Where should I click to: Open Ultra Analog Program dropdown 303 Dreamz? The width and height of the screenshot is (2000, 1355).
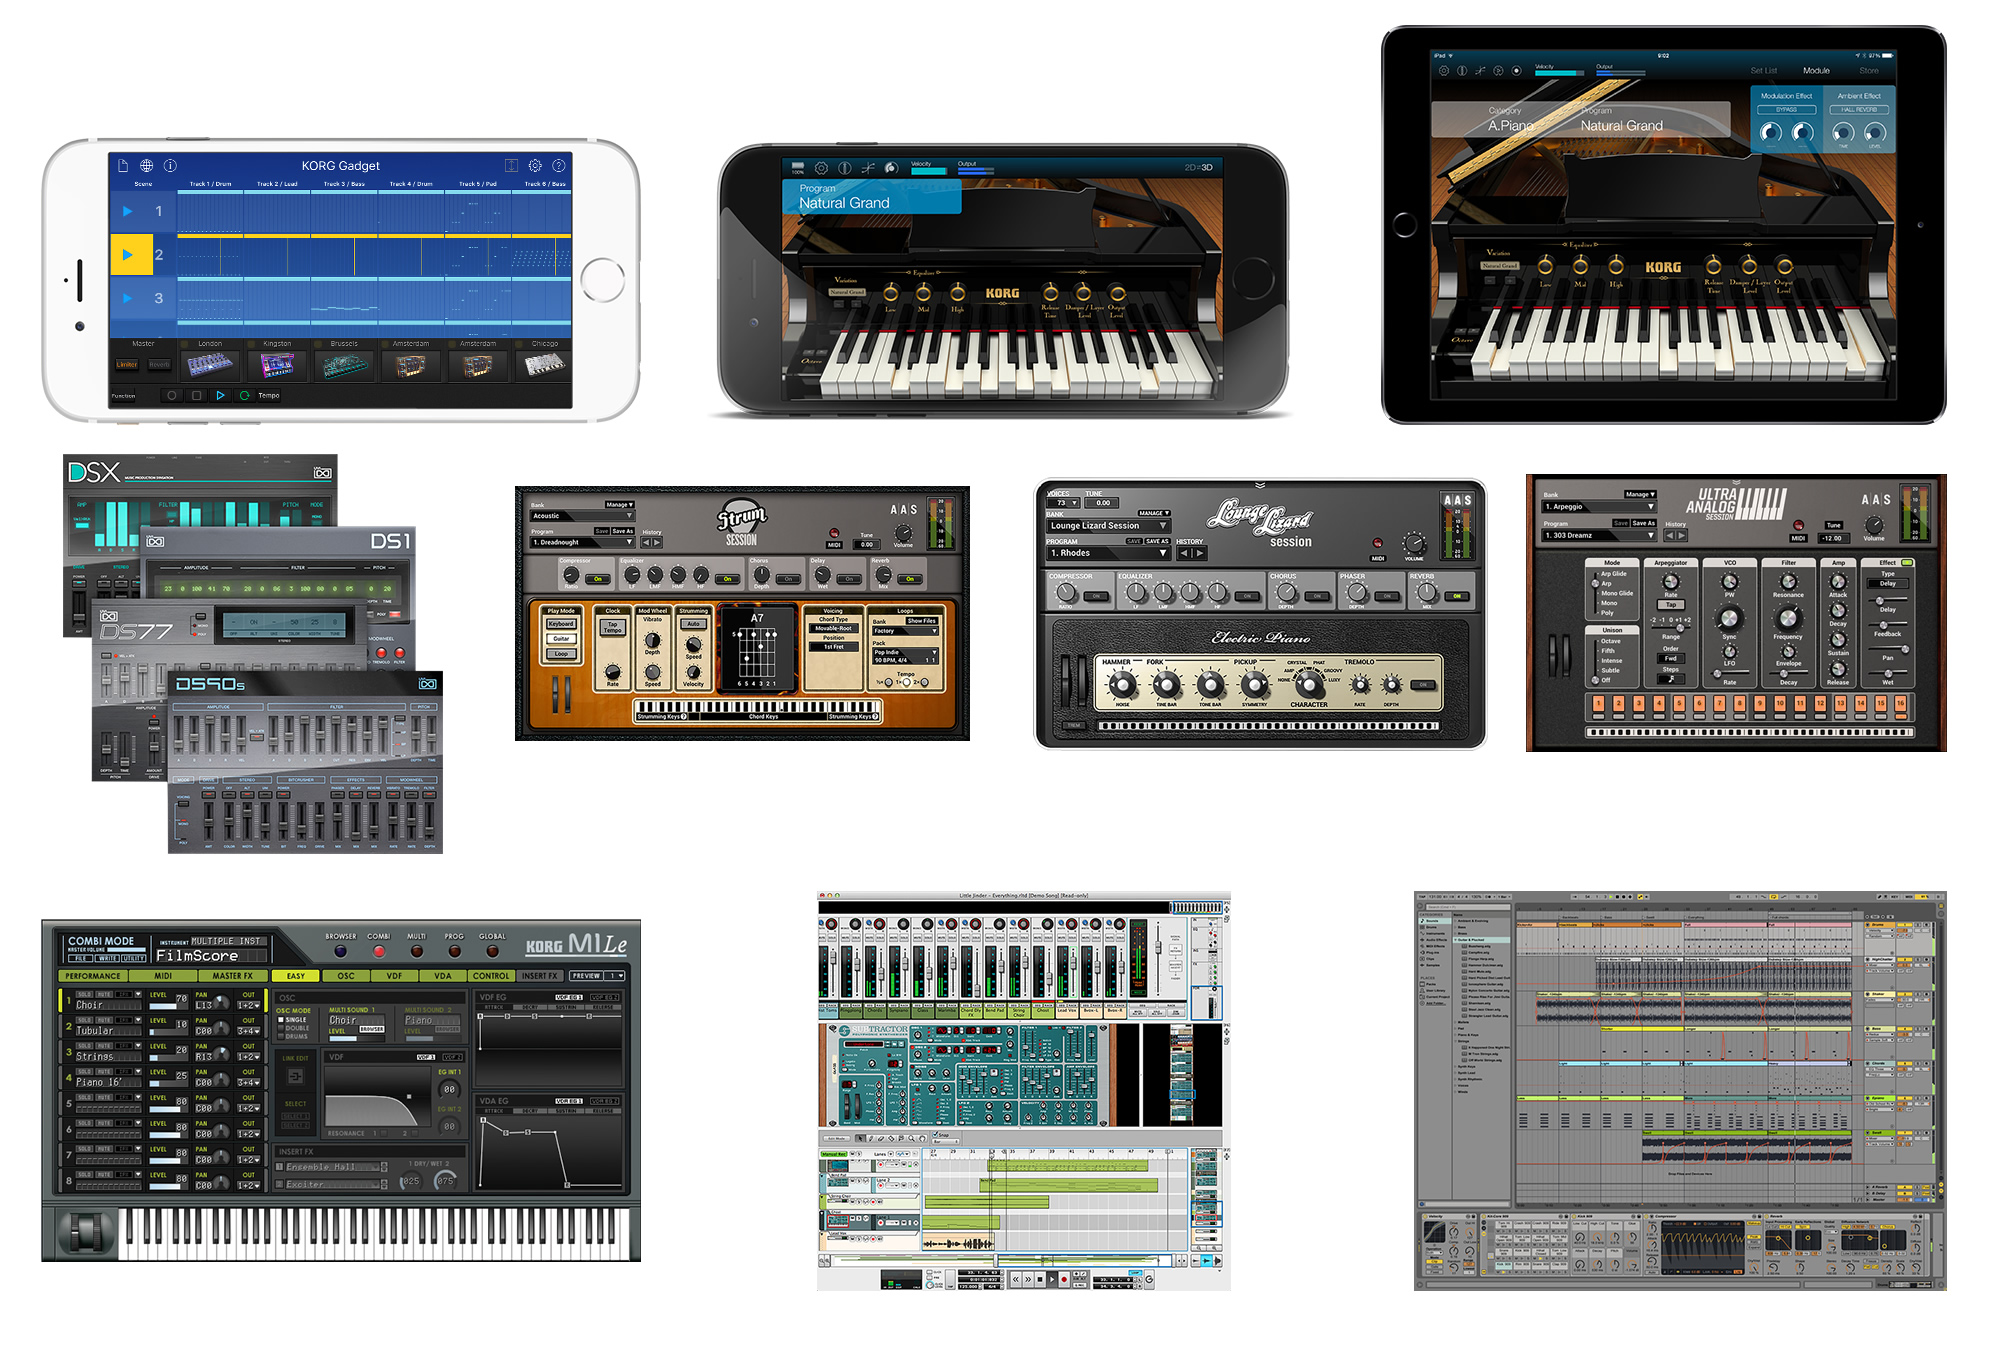coord(1599,535)
